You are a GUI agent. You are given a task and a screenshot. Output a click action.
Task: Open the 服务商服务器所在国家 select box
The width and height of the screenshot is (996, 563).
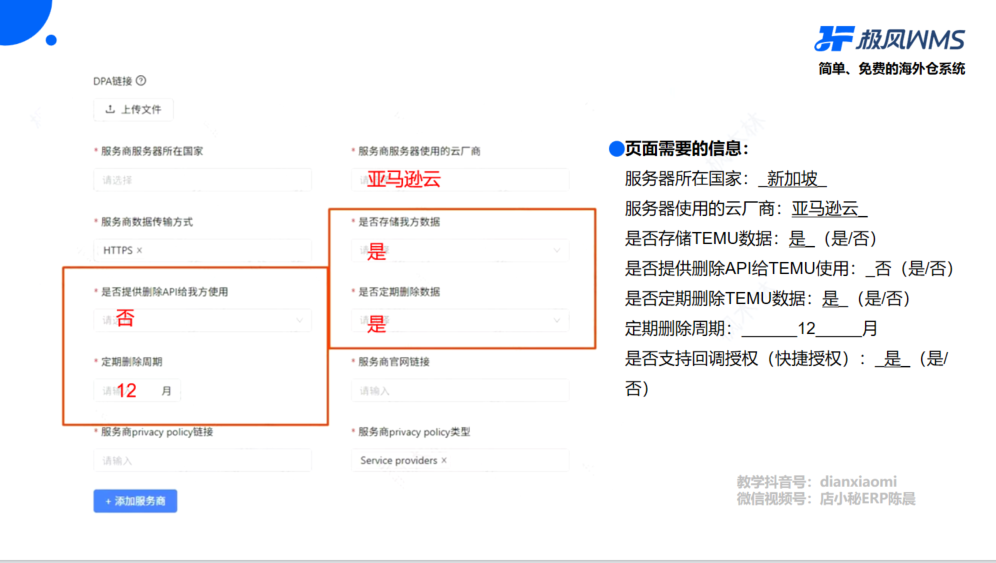[203, 180]
